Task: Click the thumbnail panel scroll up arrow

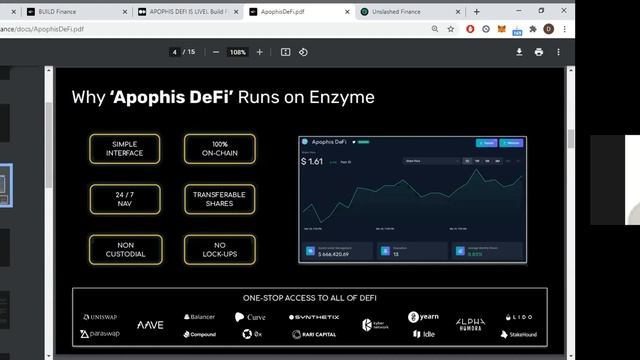Action: pyautogui.click(x=49, y=70)
